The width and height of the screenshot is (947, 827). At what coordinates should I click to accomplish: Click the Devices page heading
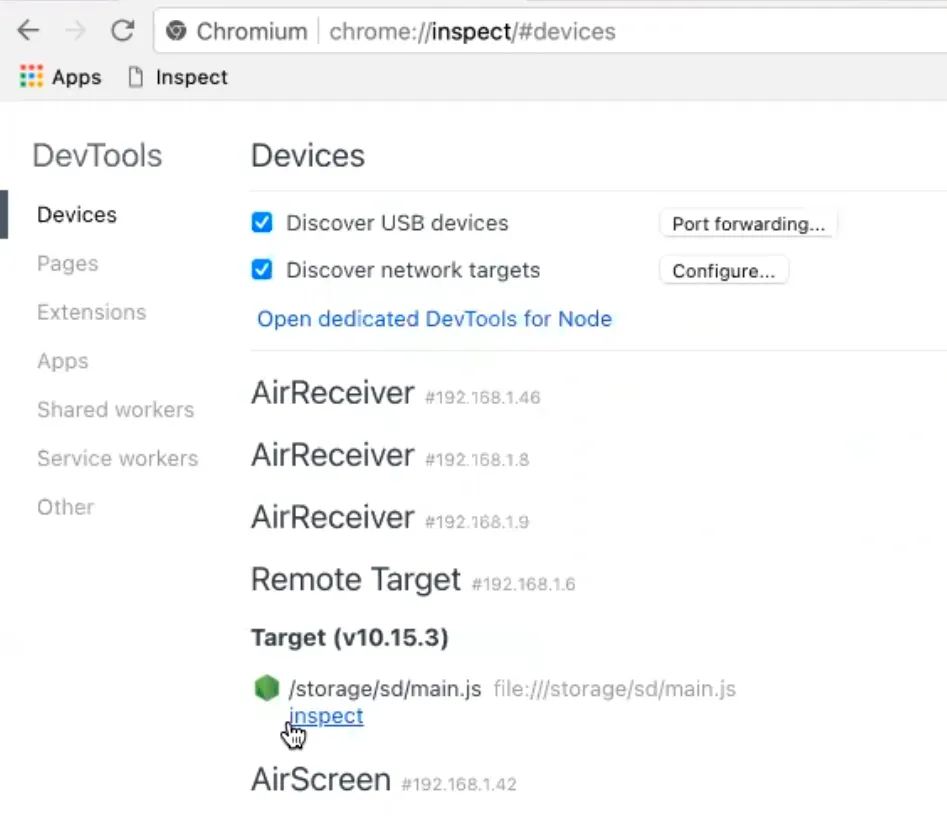pyautogui.click(x=308, y=155)
